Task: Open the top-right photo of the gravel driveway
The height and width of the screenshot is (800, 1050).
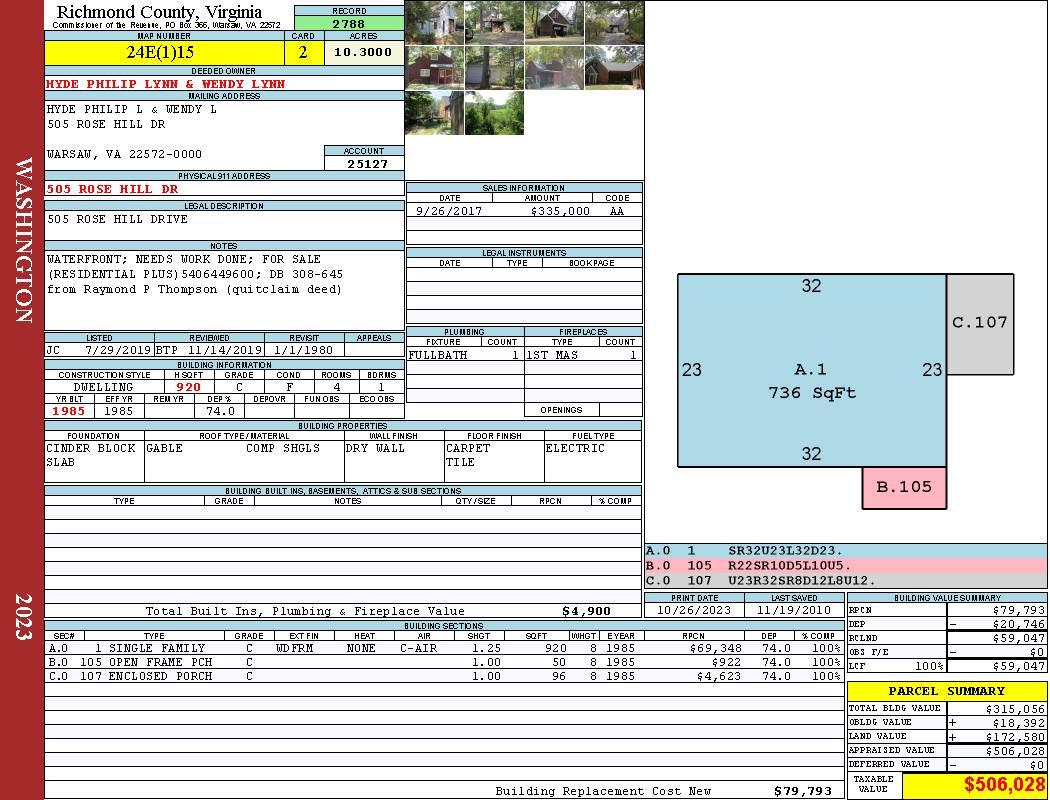Action: tap(613, 22)
